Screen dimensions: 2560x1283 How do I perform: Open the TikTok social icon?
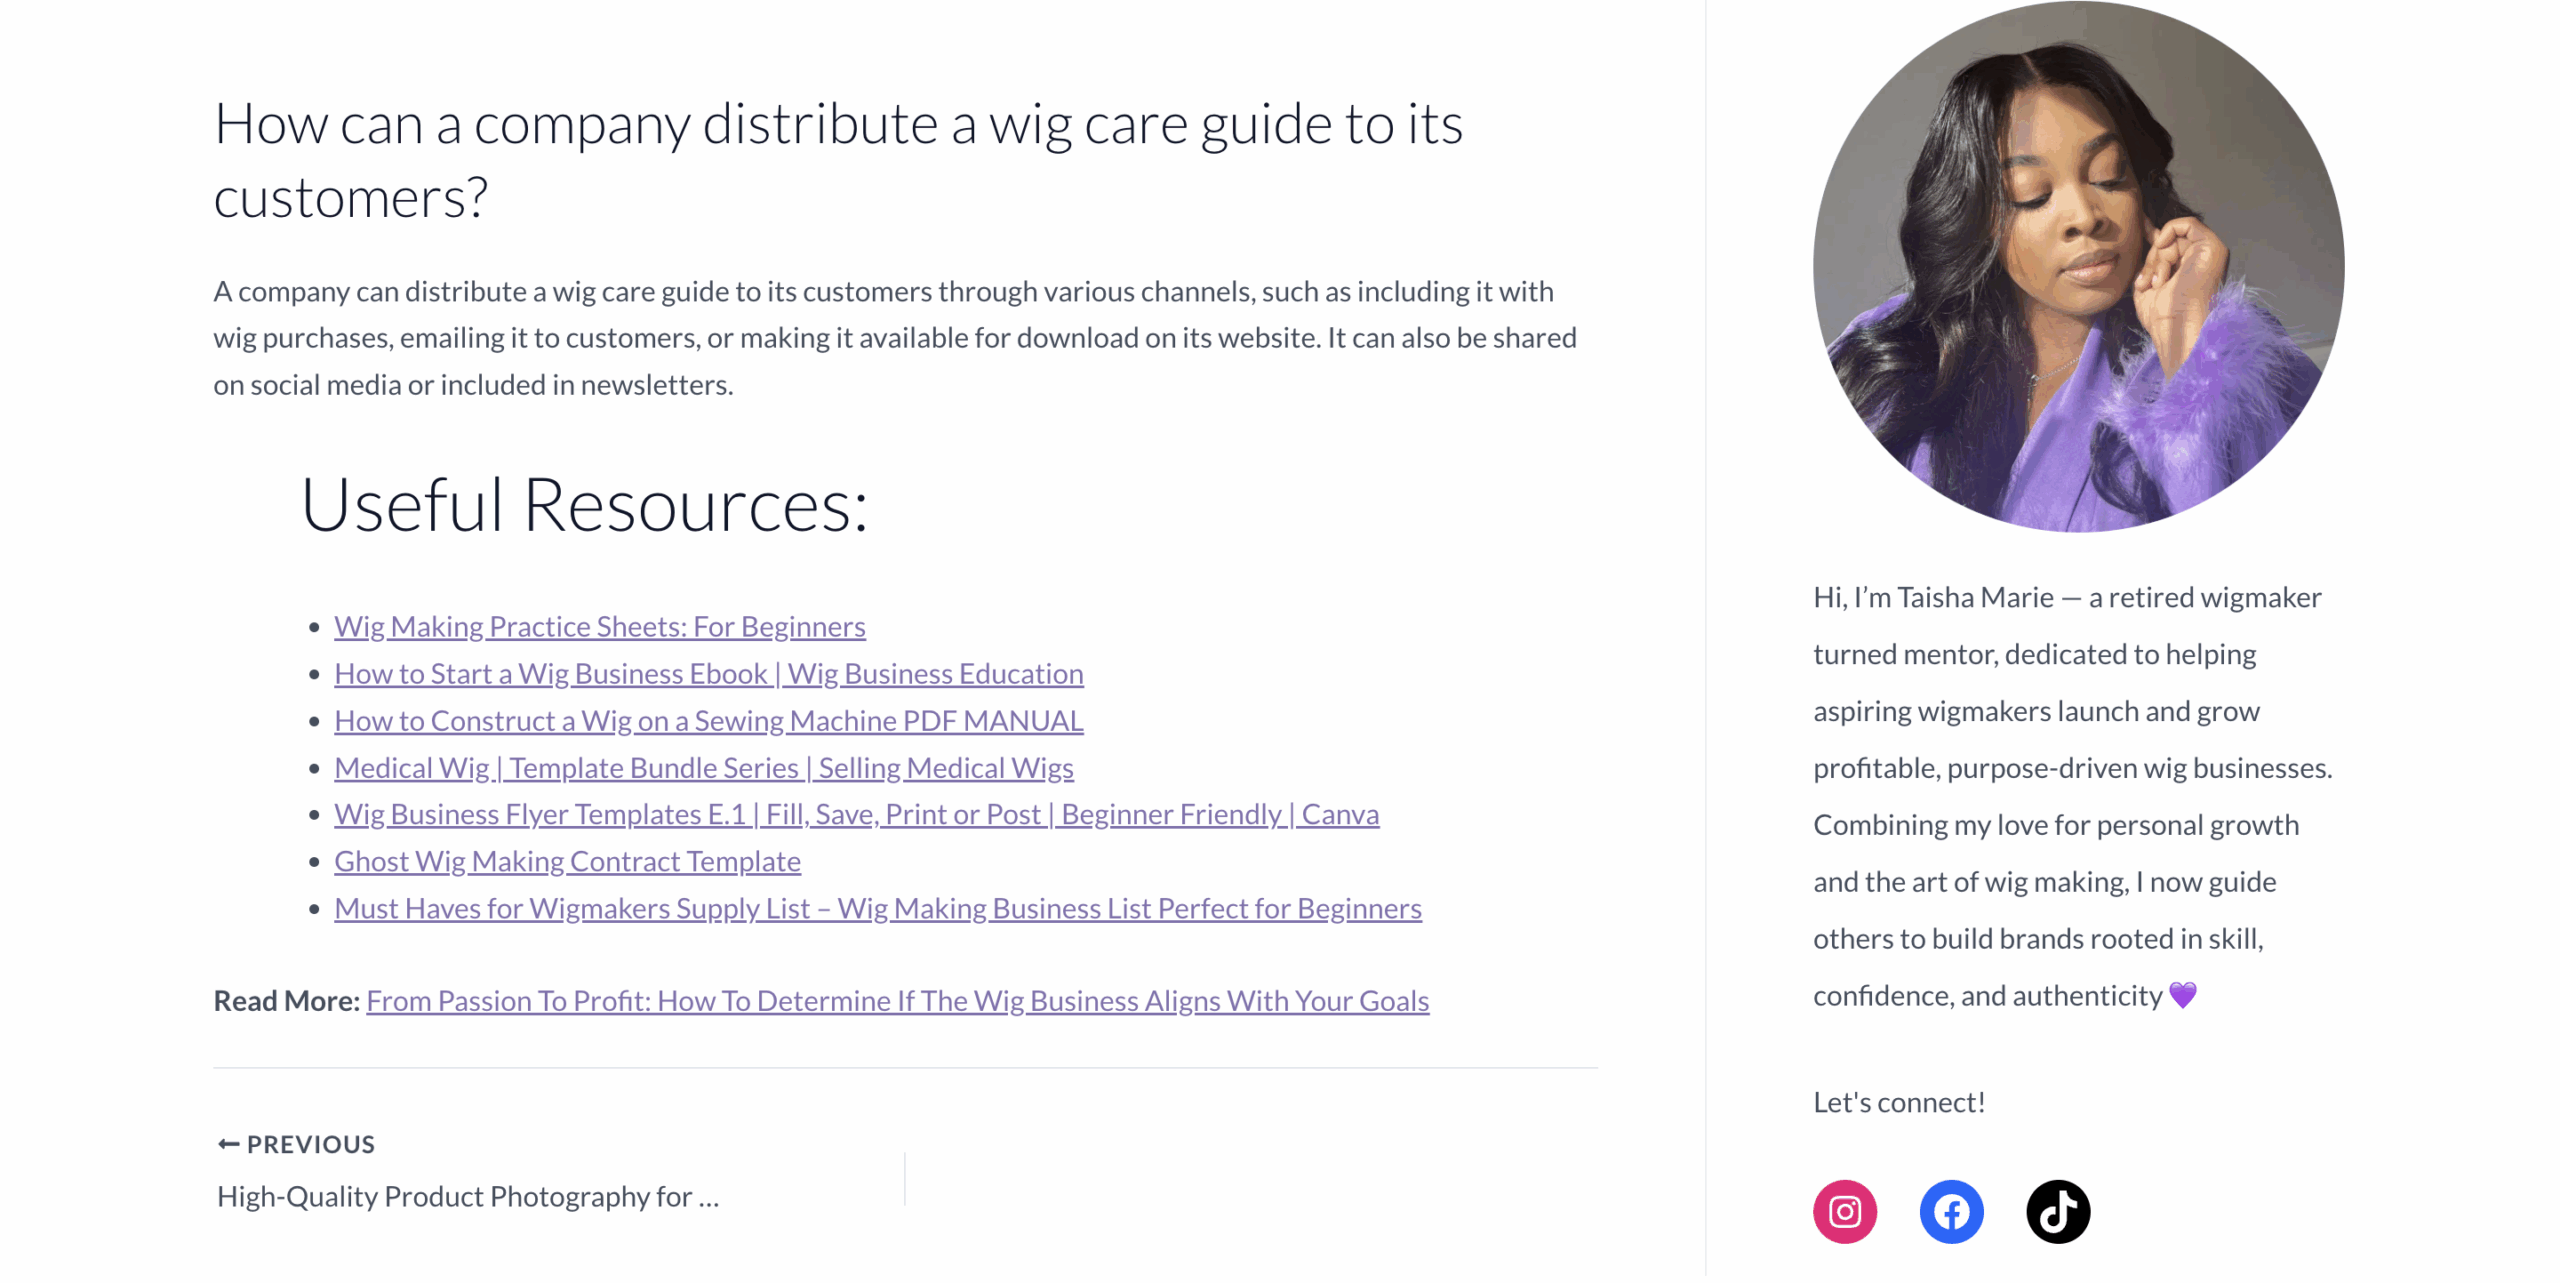pyautogui.click(x=2057, y=1211)
